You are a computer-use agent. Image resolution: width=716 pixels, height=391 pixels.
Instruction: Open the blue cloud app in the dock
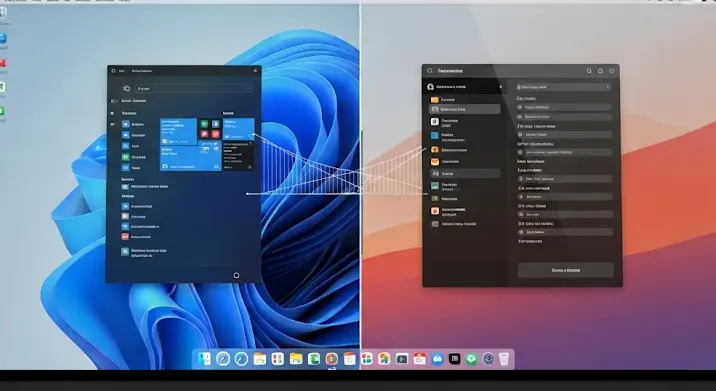(x=437, y=359)
